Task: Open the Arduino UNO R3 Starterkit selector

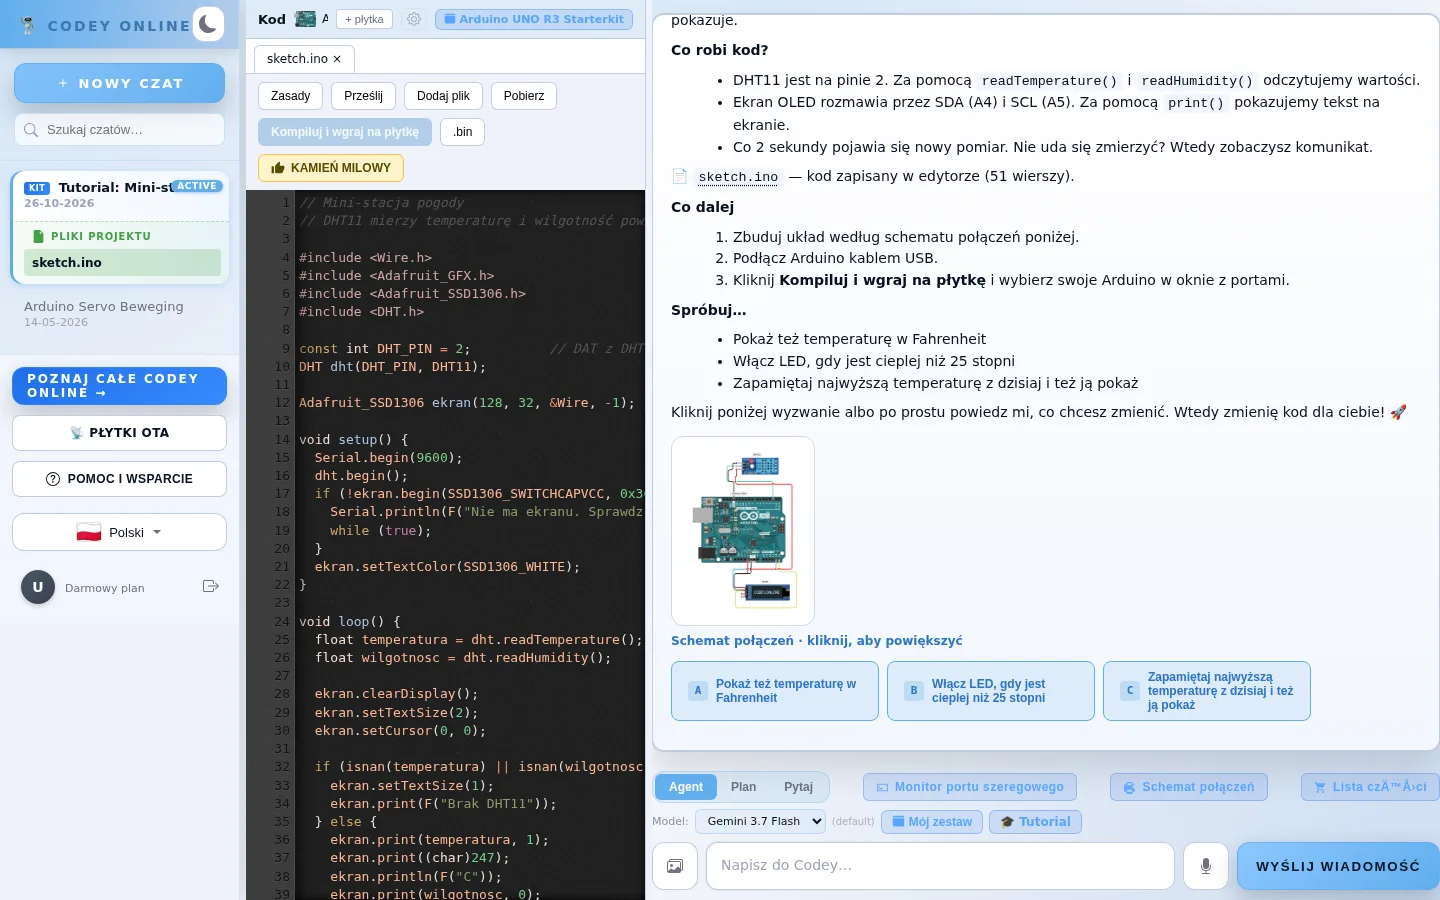Action: 534,19
